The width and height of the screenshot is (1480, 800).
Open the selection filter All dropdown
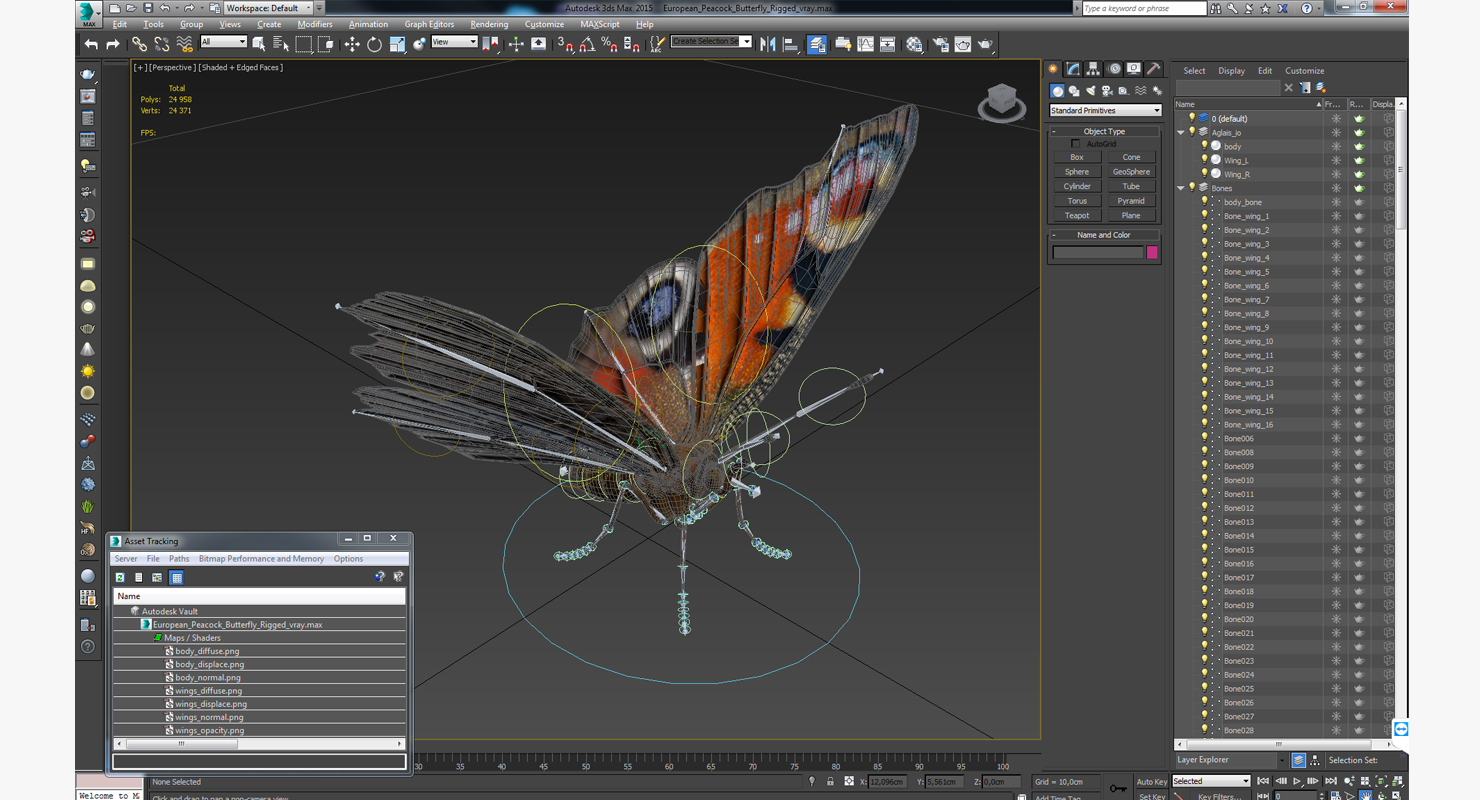point(223,42)
